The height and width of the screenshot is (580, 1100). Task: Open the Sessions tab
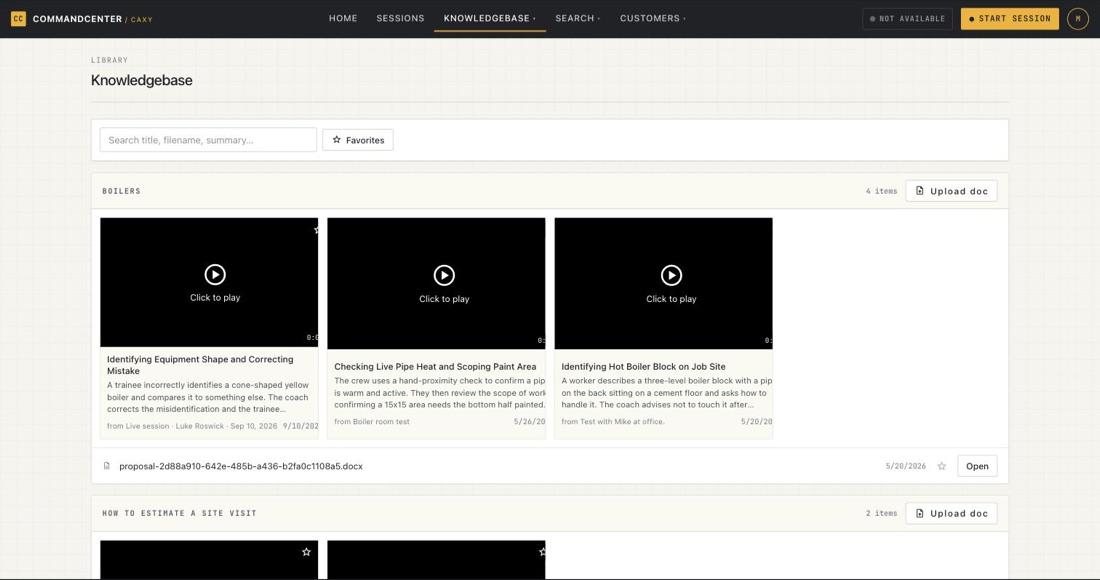pos(400,18)
